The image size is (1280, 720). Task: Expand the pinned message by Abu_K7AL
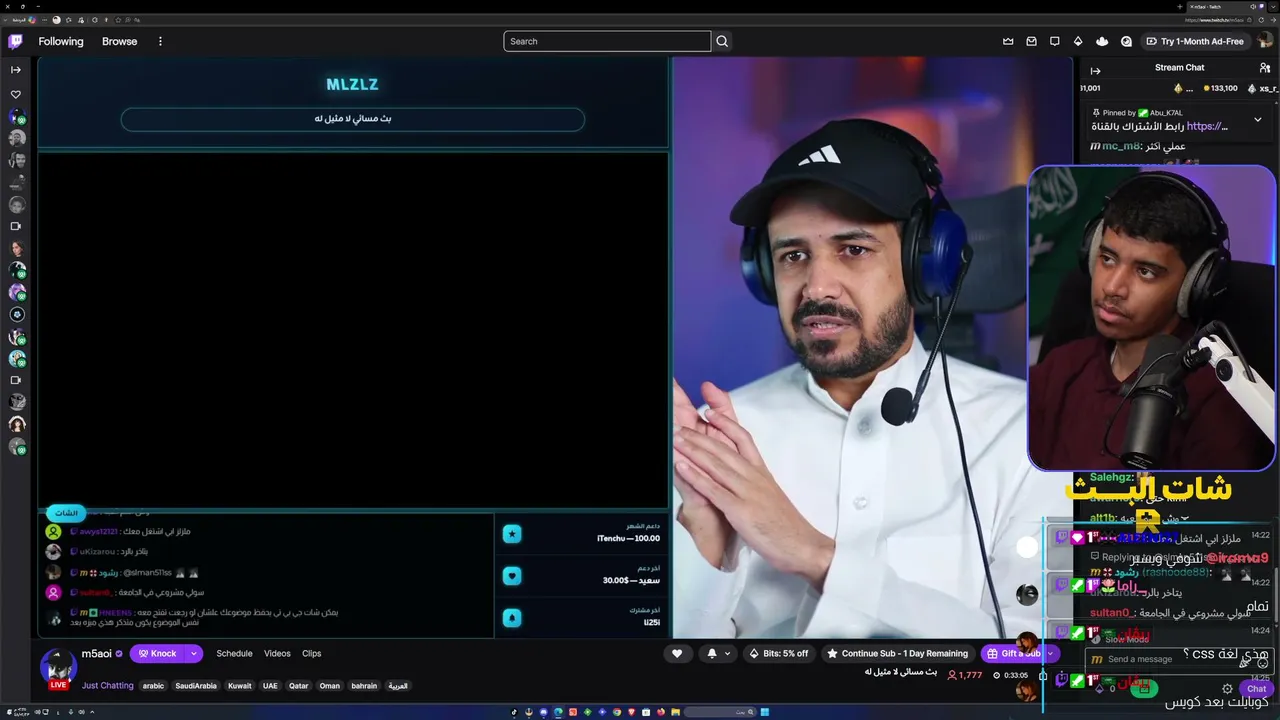tap(1257, 120)
